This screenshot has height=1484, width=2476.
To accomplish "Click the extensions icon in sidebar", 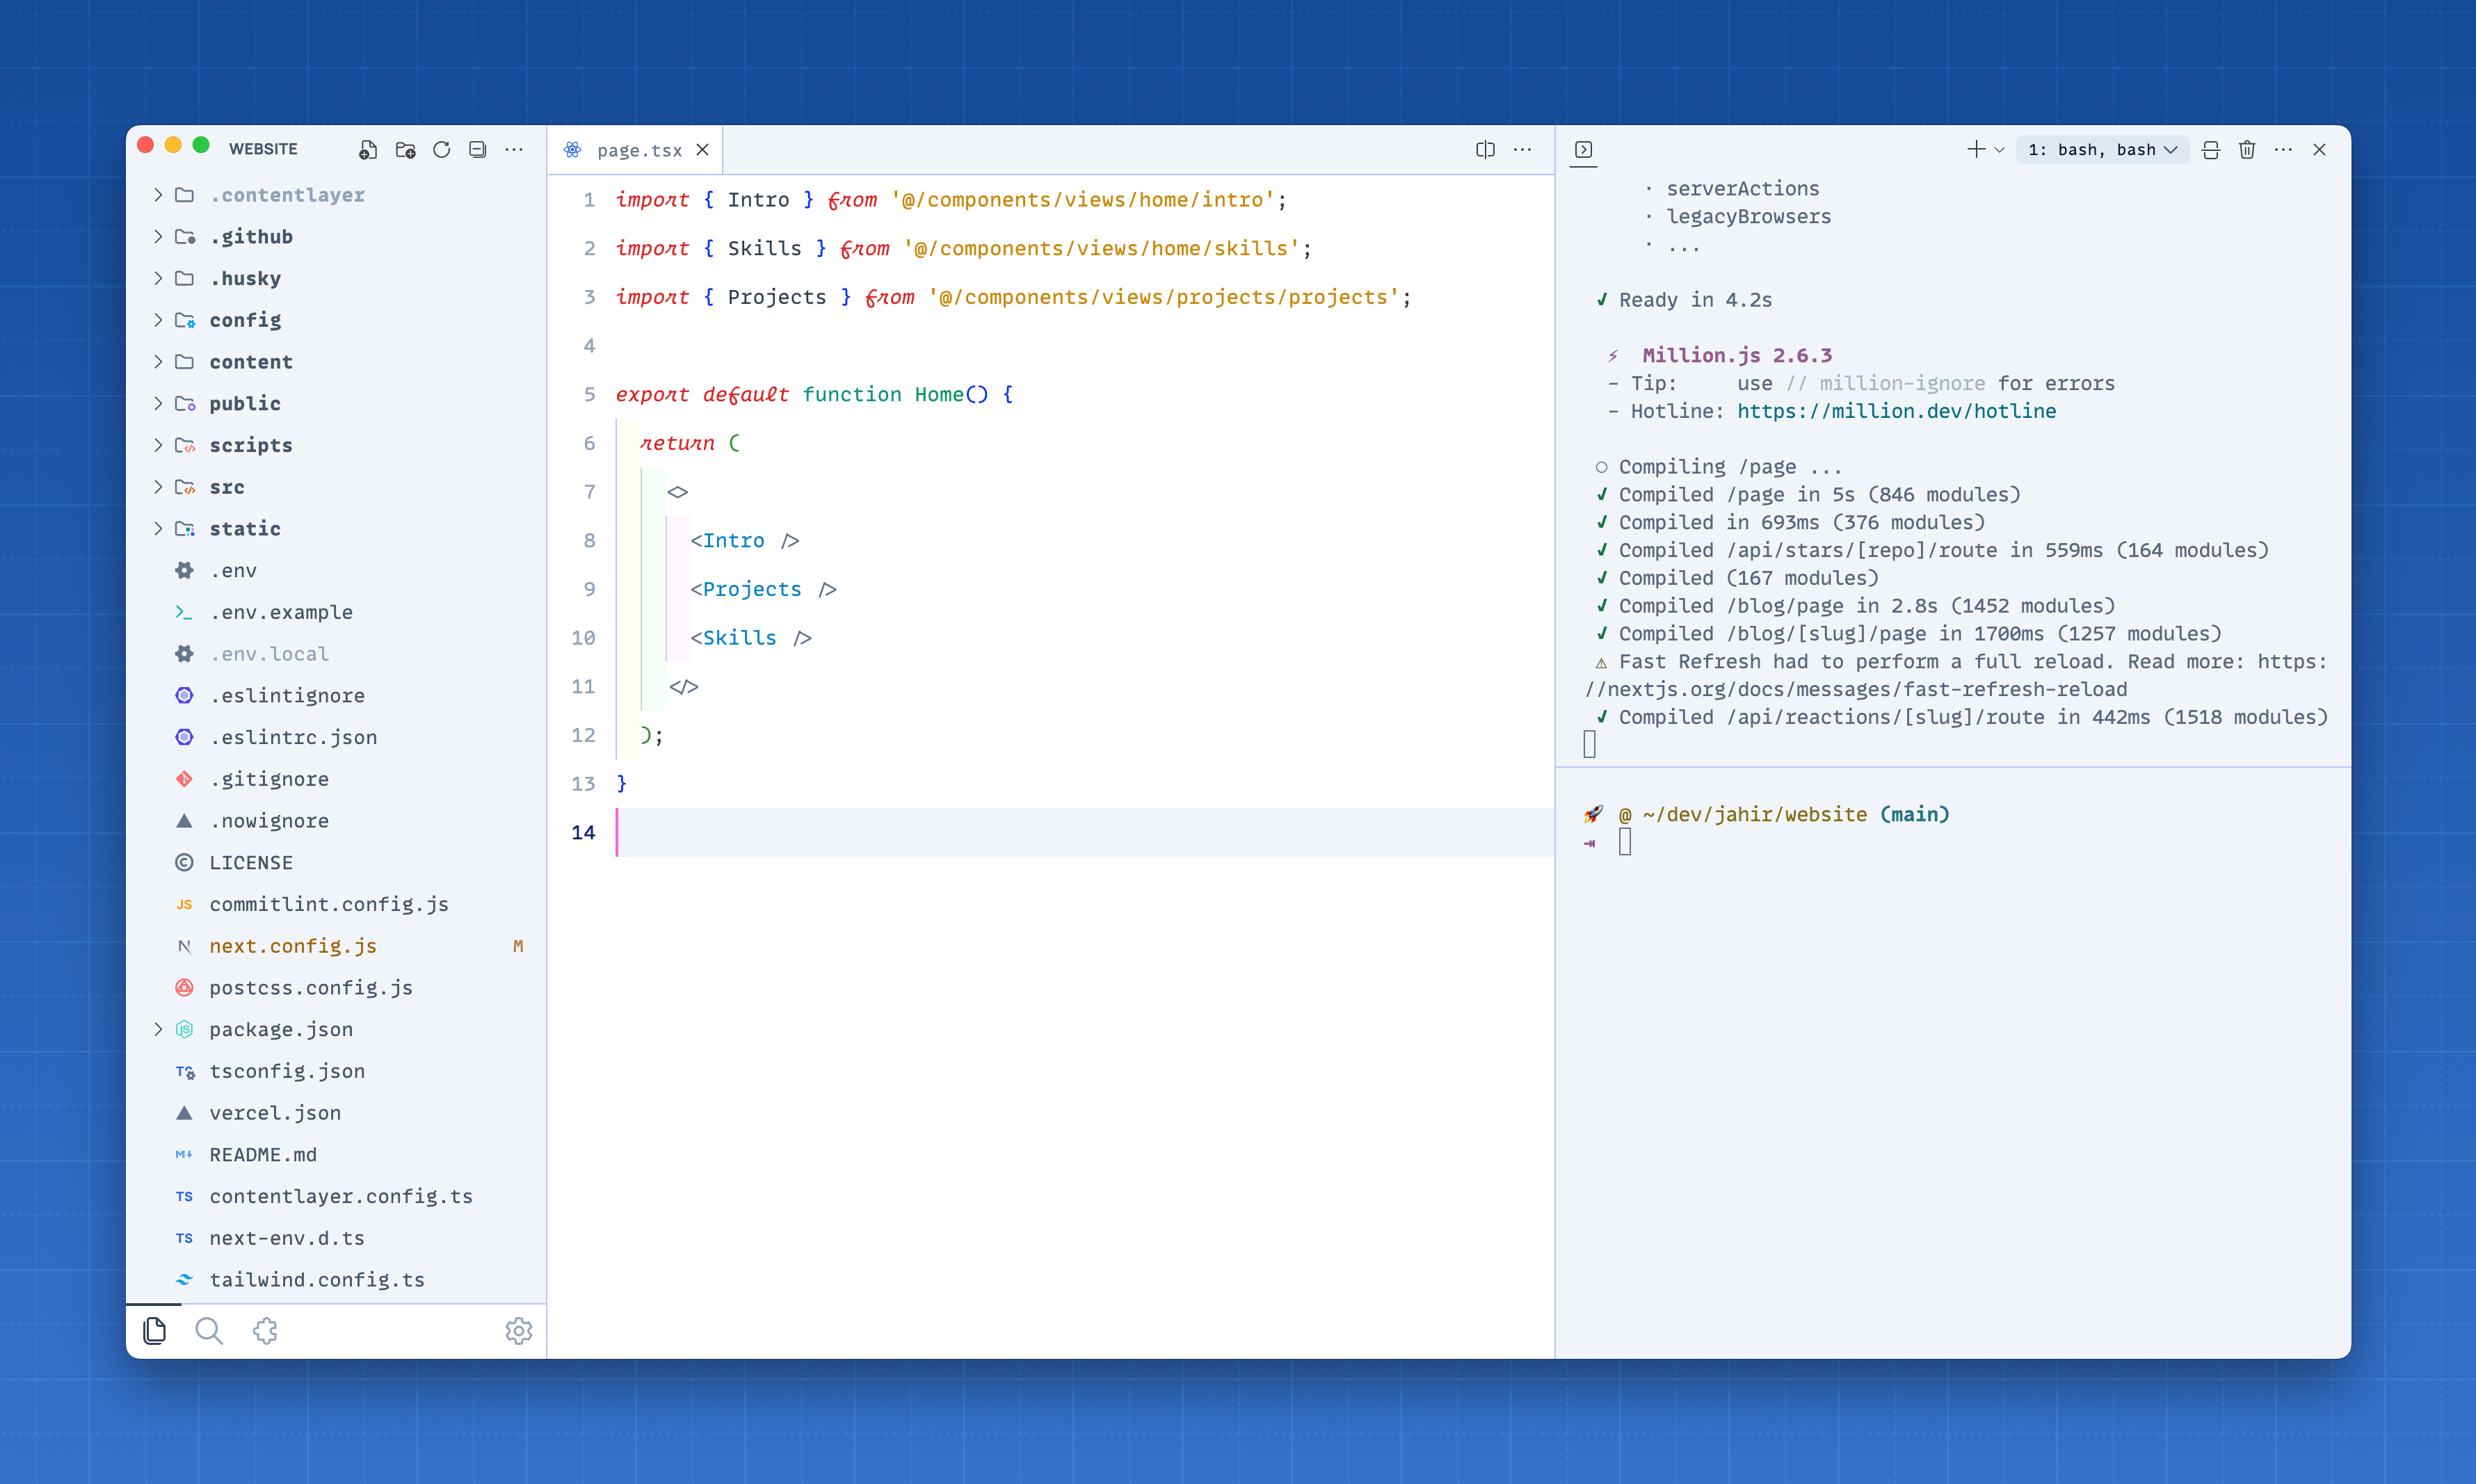I will [x=265, y=1330].
